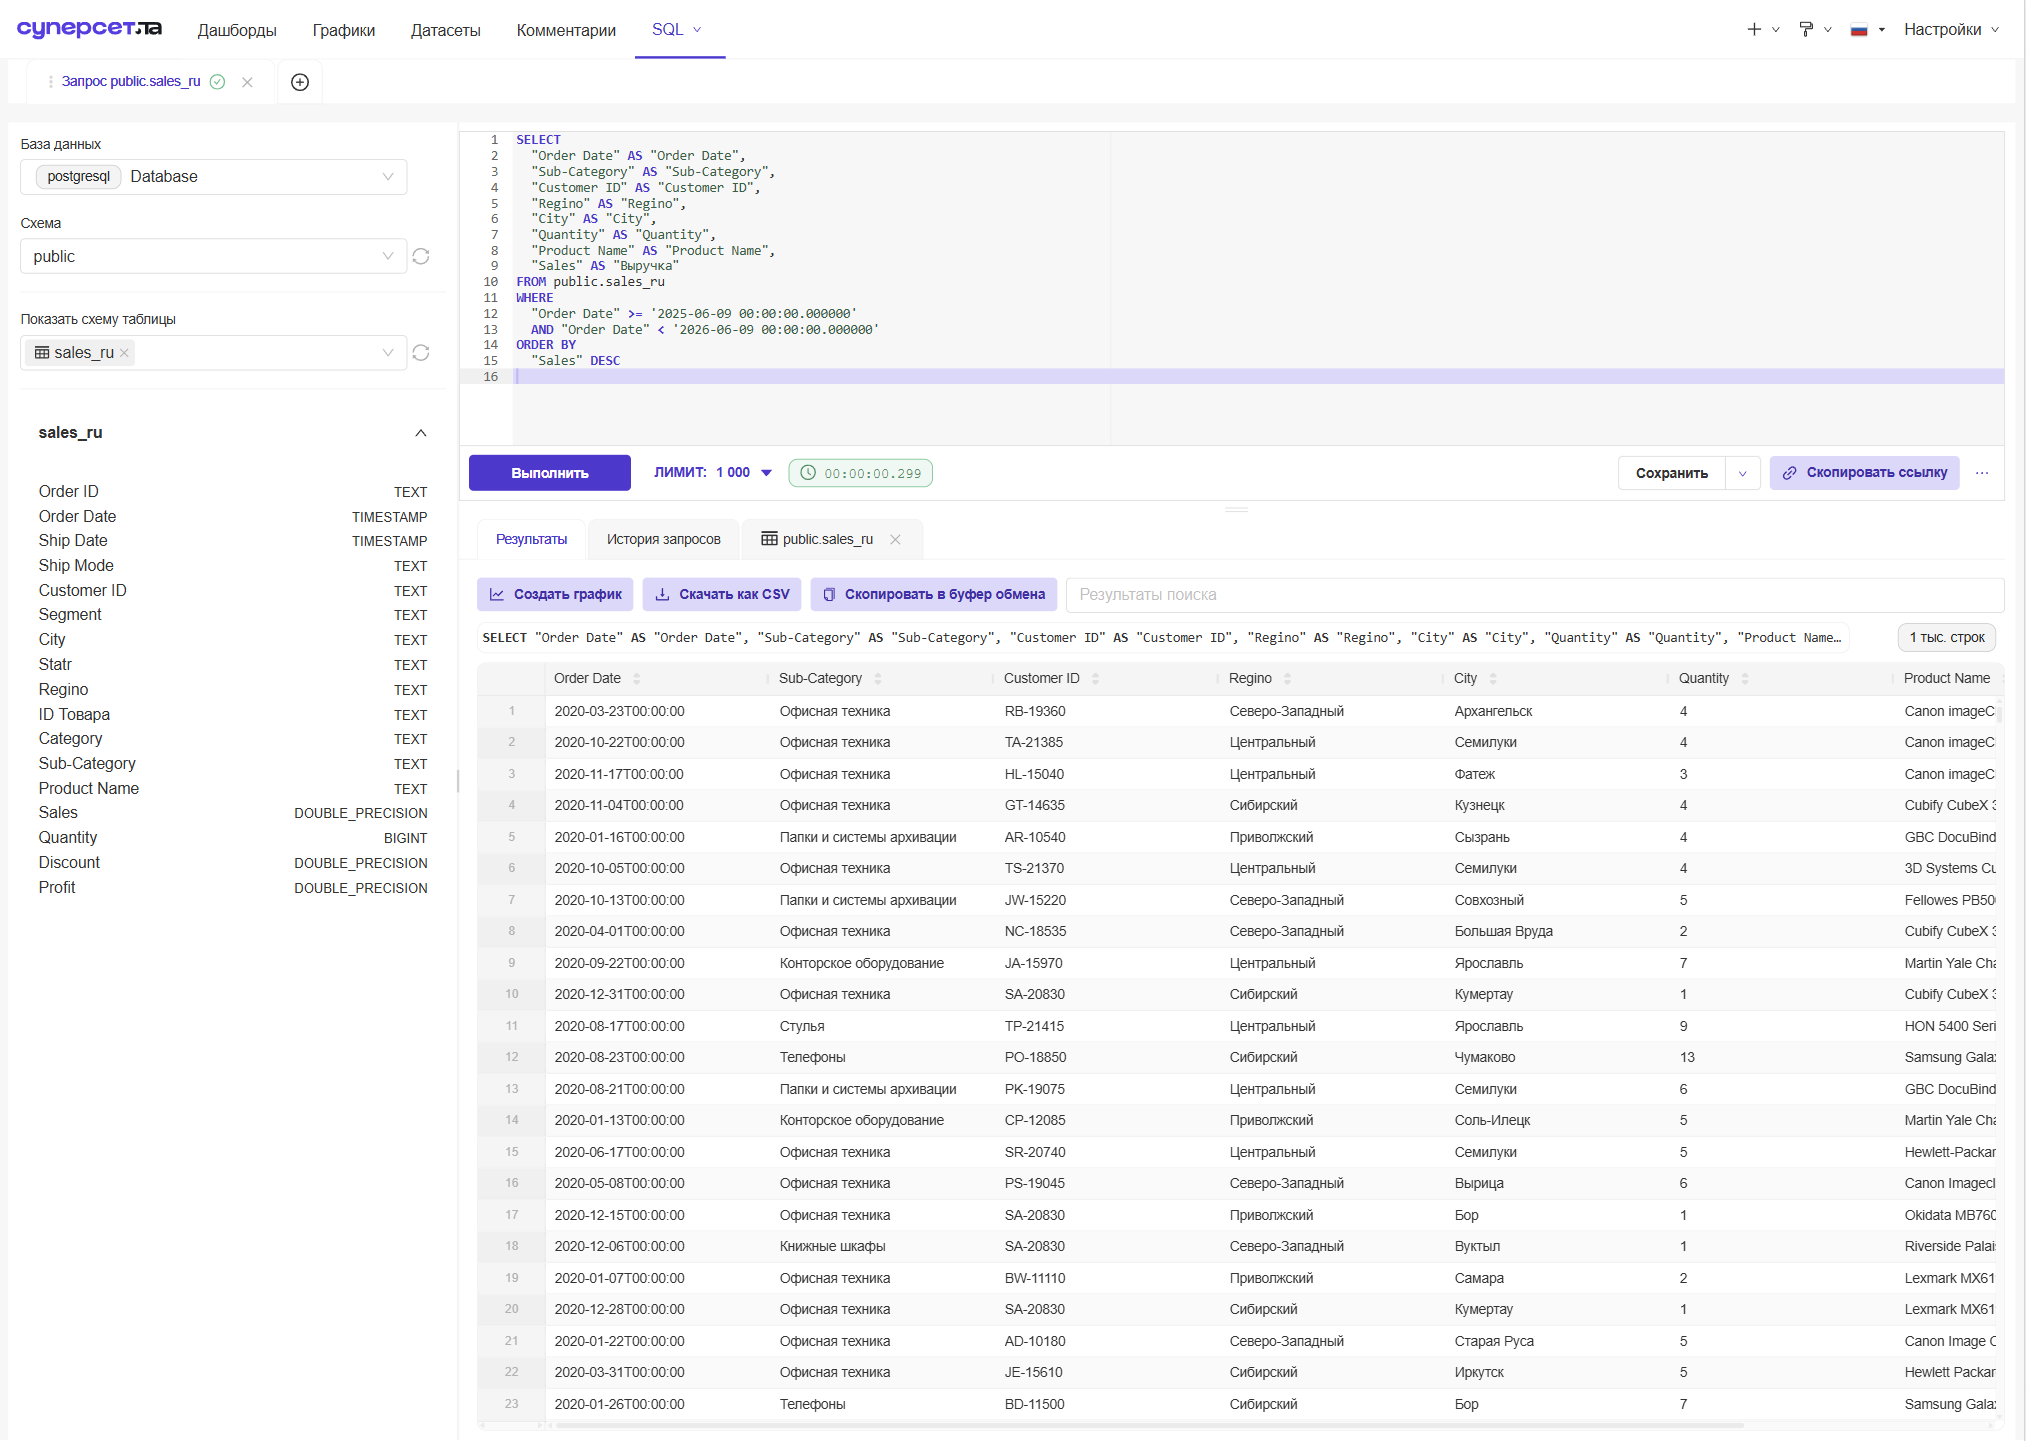Refresh the table list
This screenshot has height=1441, width=2026.
[421, 352]
